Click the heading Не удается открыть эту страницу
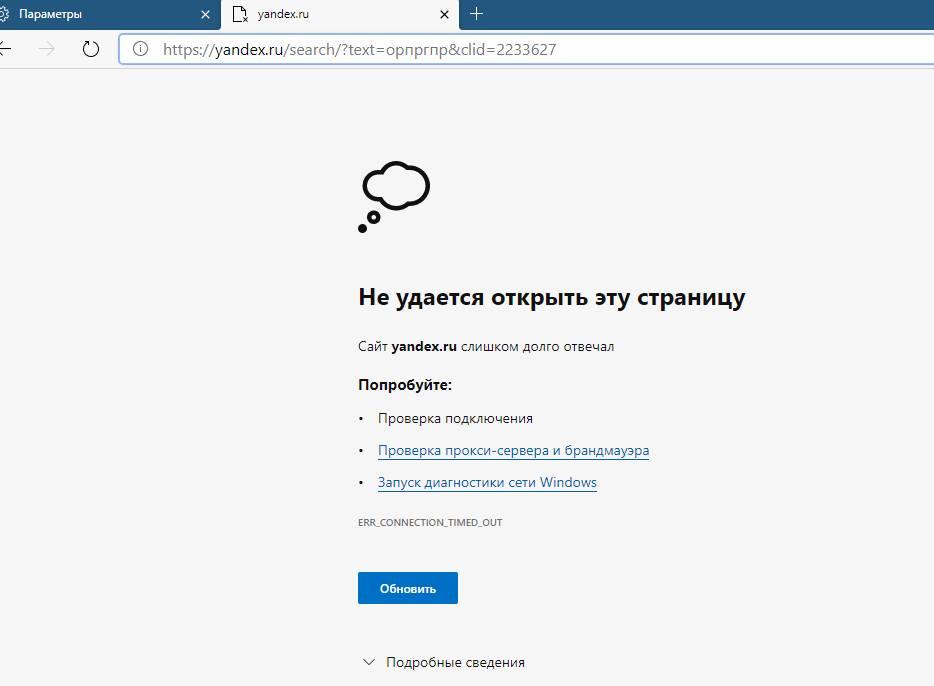 pos(552,297)
